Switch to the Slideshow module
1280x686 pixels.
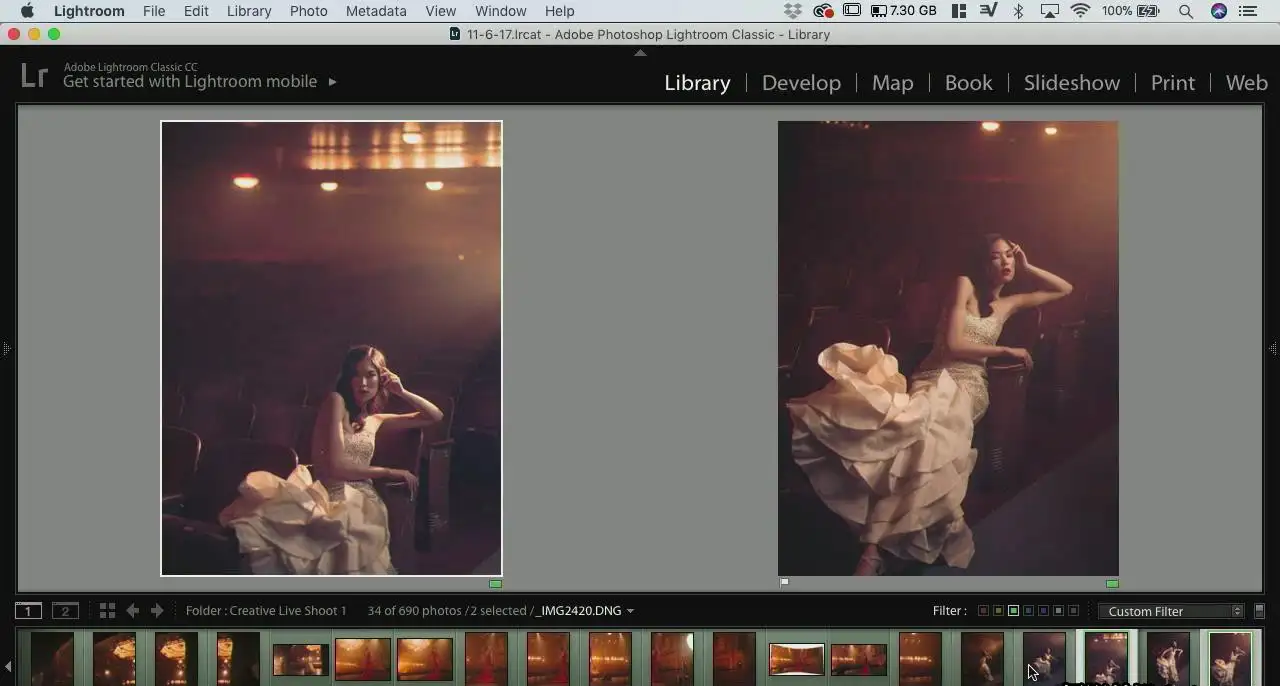pos(1072,83)
